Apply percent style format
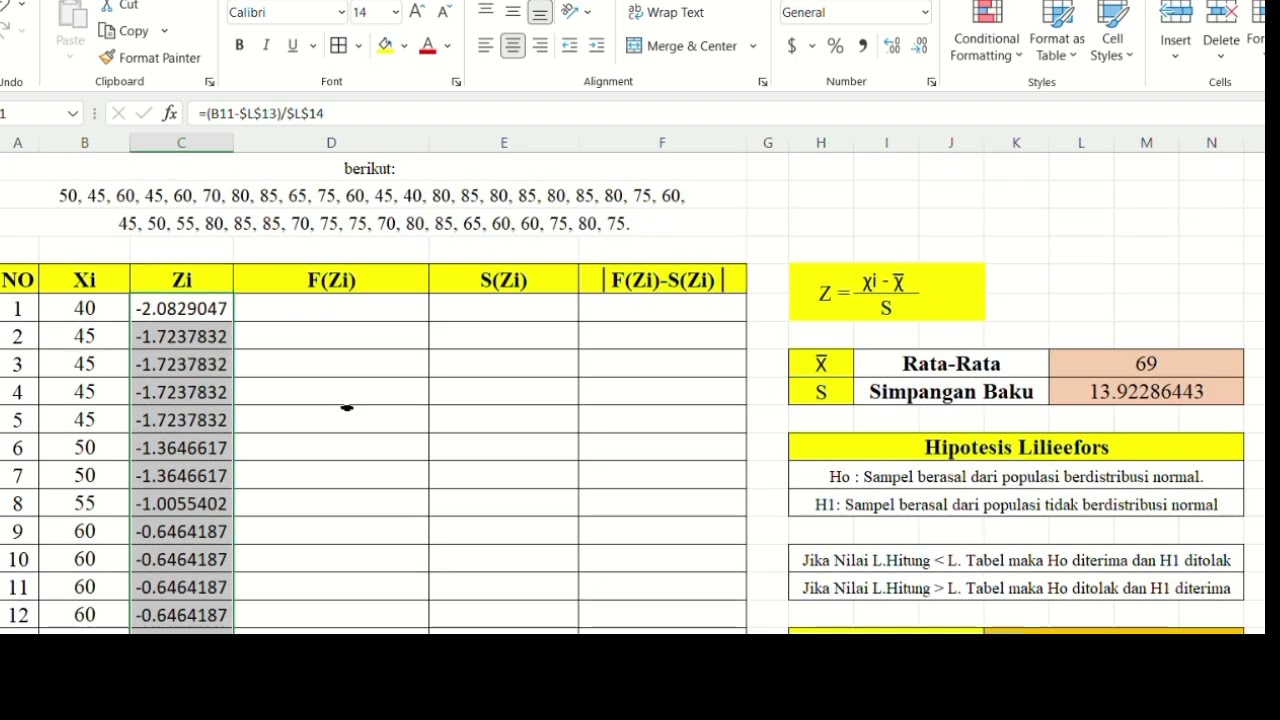Screen dimensions: 1280x720 coord(836,46)
